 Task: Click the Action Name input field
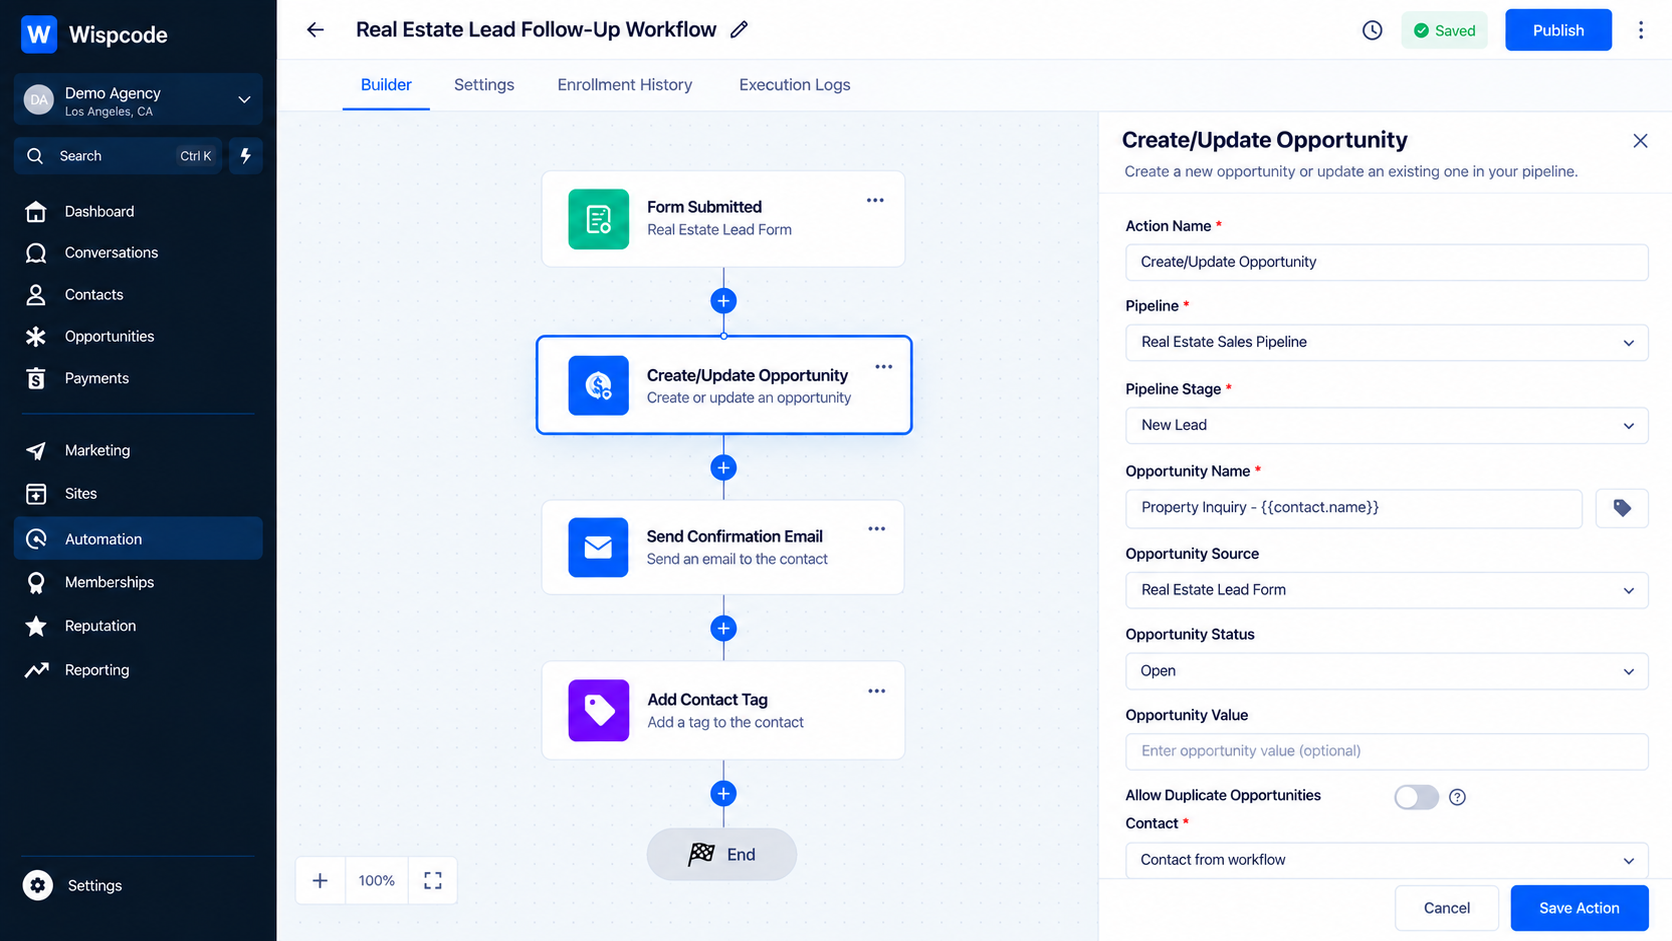pos(1387,262)
